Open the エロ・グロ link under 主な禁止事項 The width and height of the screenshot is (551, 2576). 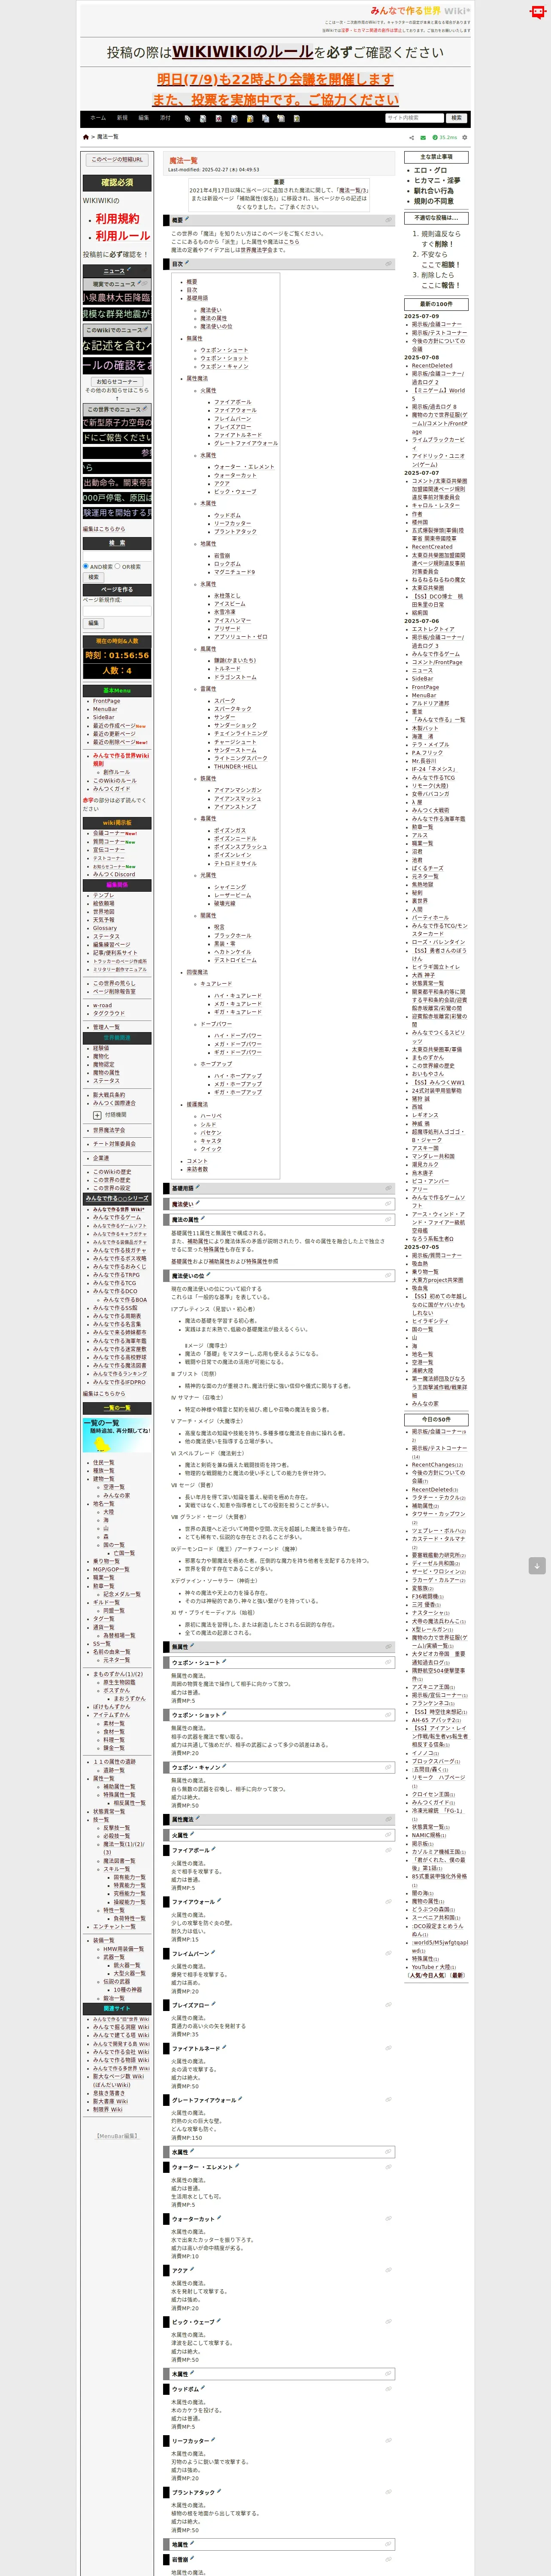(430, 171)
